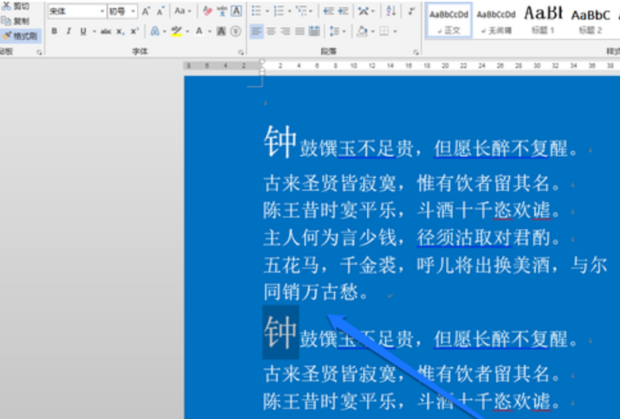Open the clipboard pane dialog launcher
The width and height of the screenshot is (620, 419).
point(39,52)
